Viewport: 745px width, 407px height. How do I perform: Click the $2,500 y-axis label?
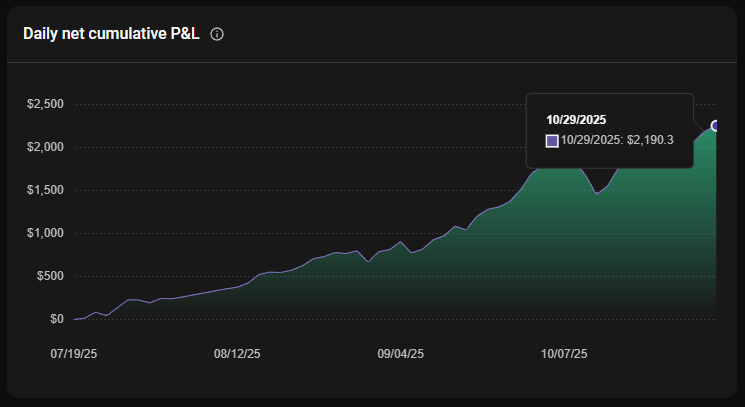[44, 104]
